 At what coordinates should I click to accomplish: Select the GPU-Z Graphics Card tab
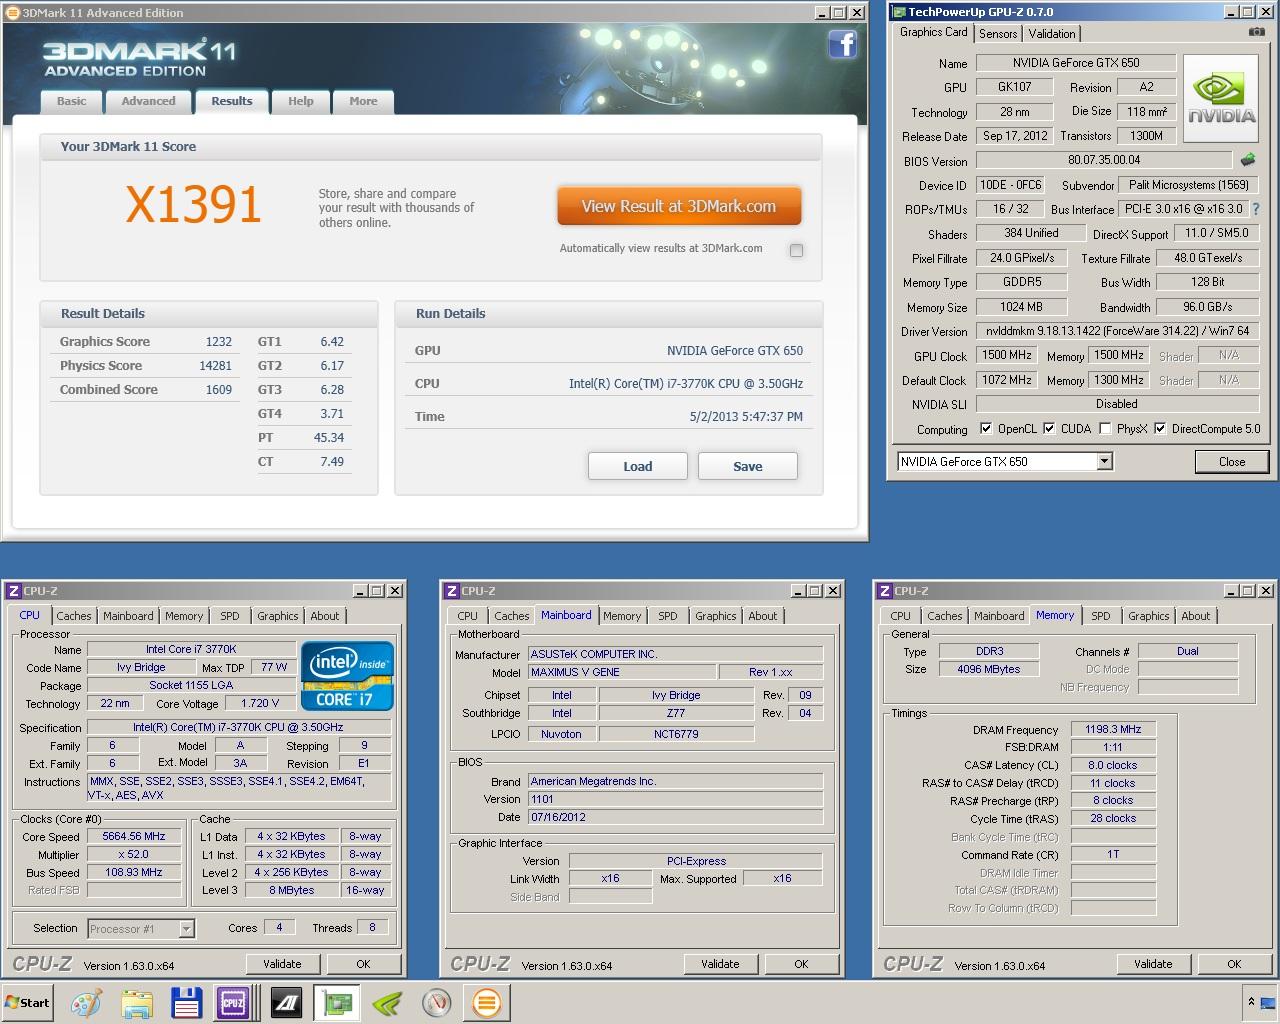[934, 32]
